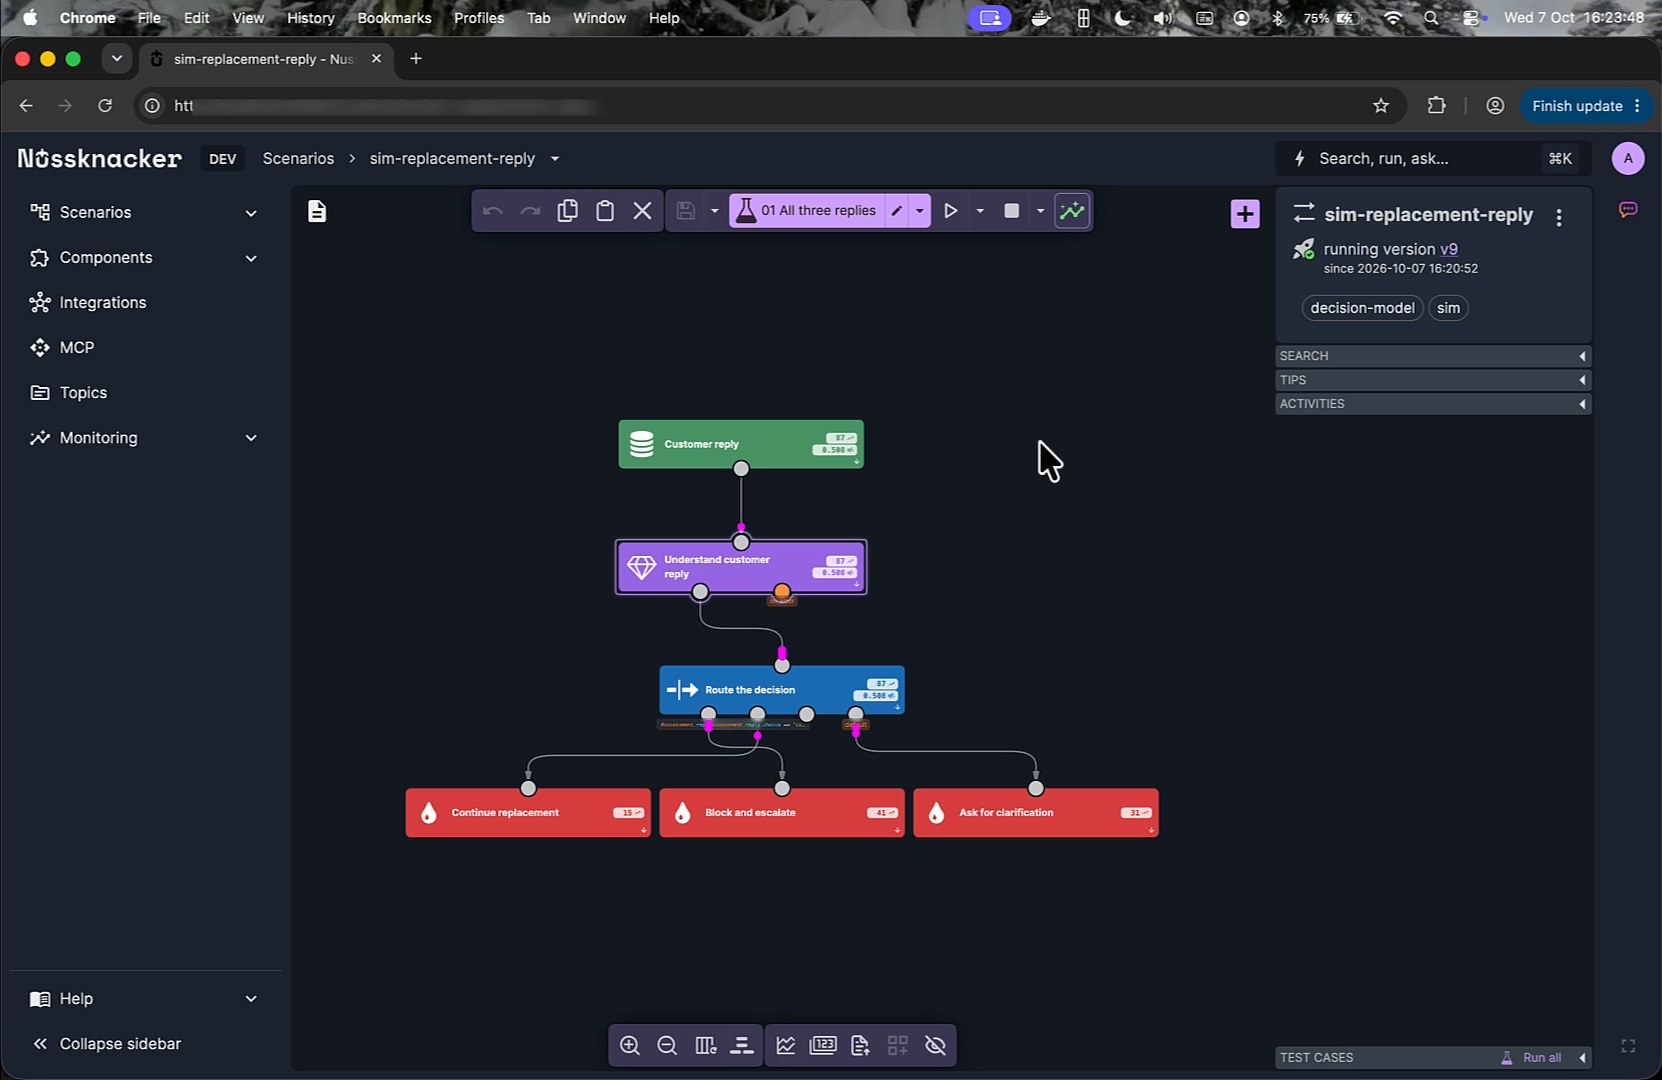Open the save options dropdown arrow

(x=714, y=211)
